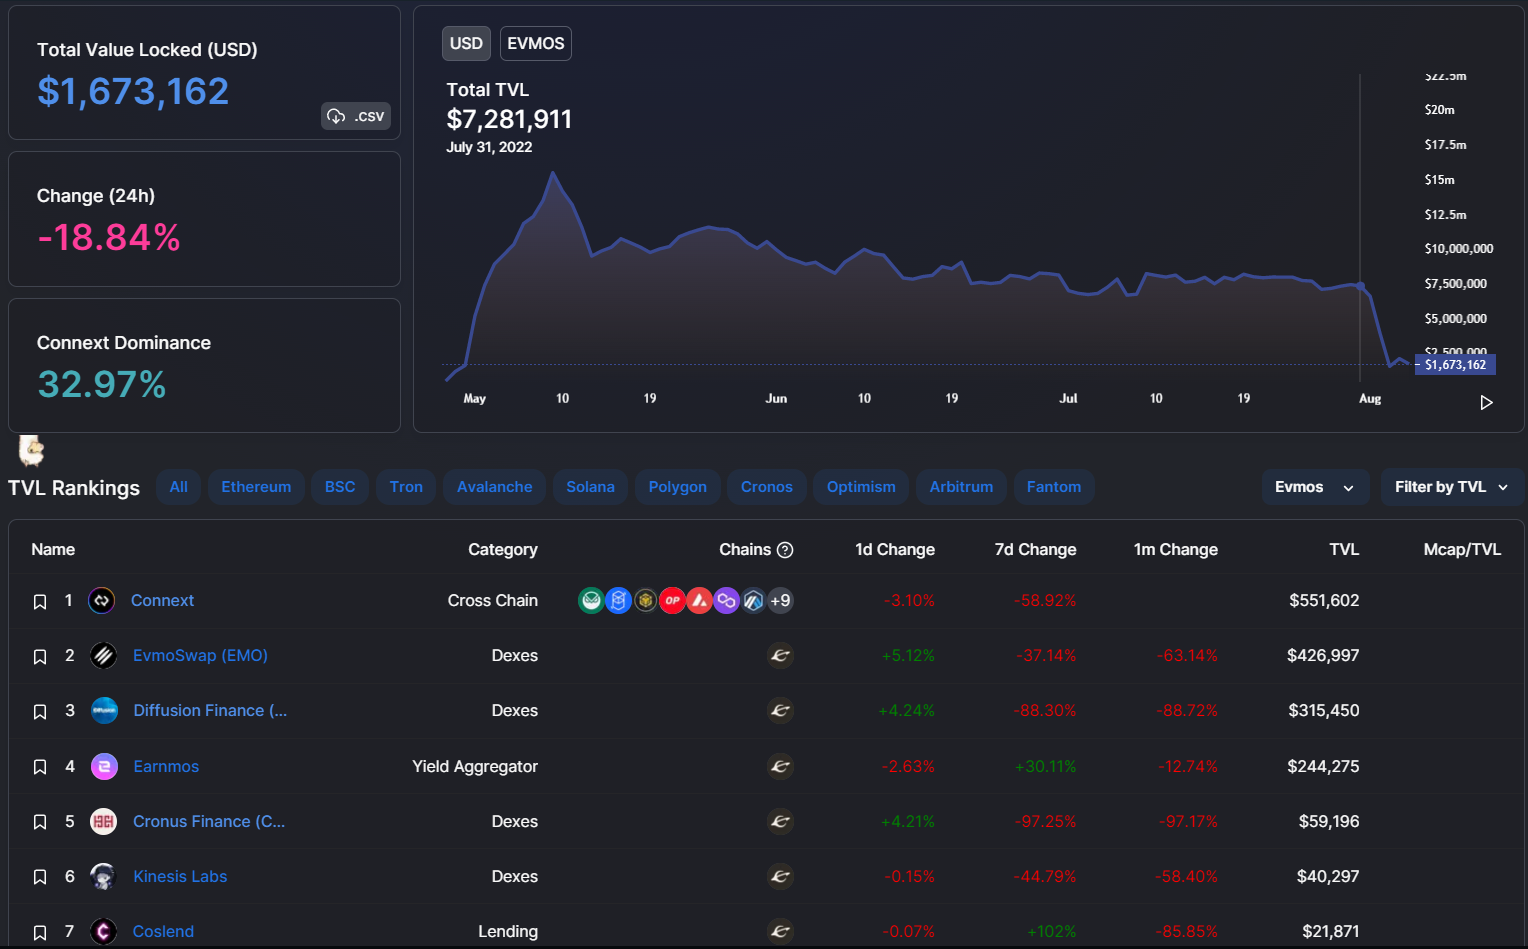This screenshot has height=949, width=1528.
Task: Switch chart denomination to USD
Action: click(x=466, y=43)
